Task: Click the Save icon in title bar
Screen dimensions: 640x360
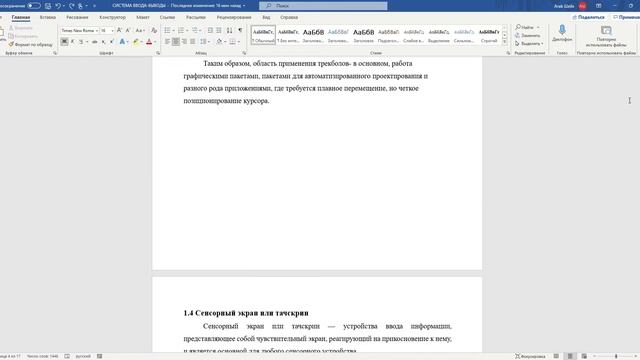Action: click(x=48, y=6)
